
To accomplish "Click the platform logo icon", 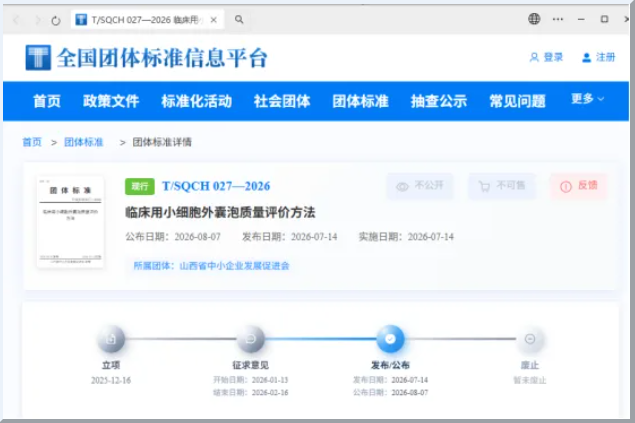I will click(38, 57).
